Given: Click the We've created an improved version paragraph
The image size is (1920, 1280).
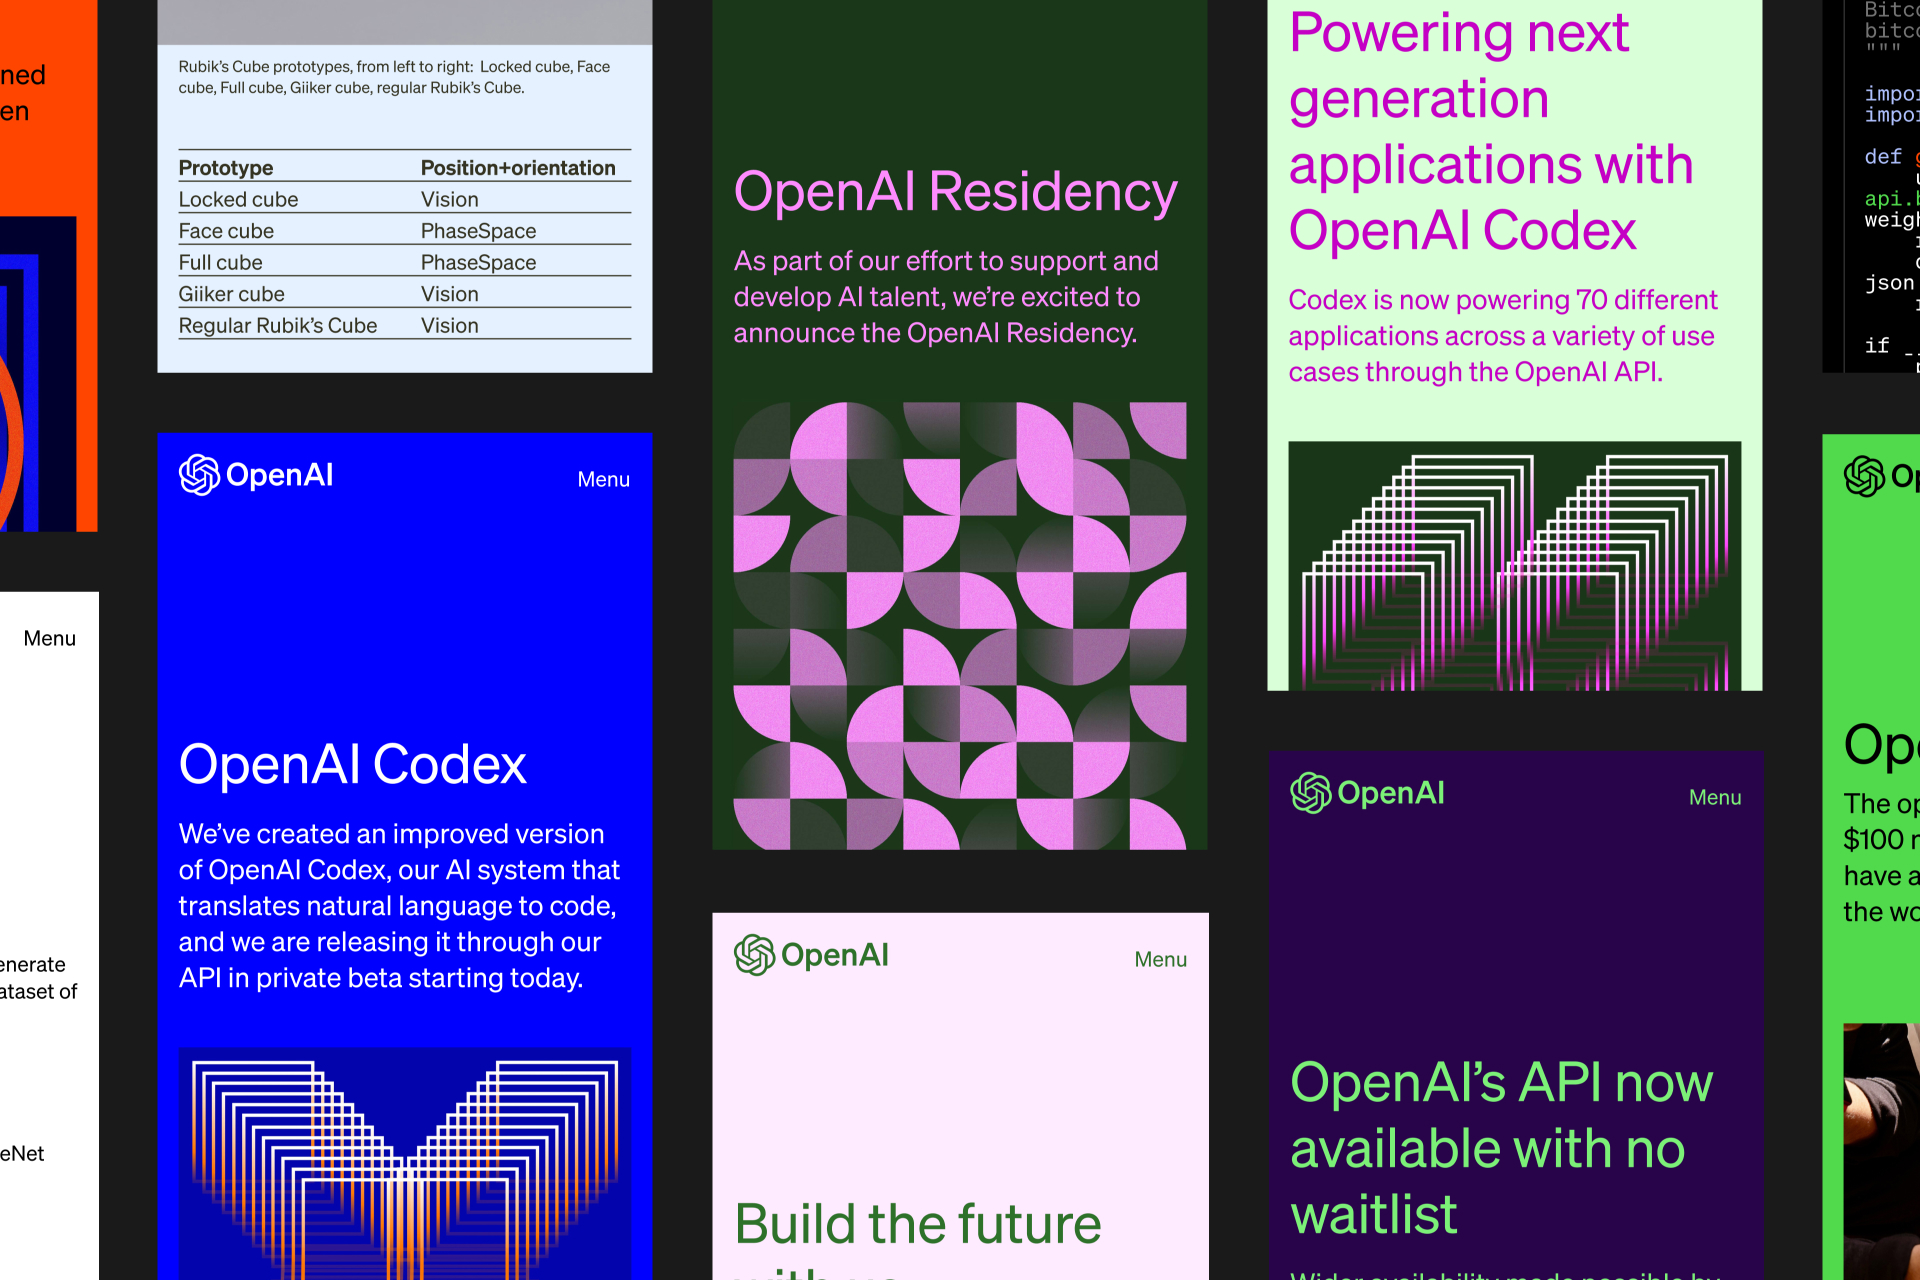Looking at the screenshot, I should click(399, 906).
